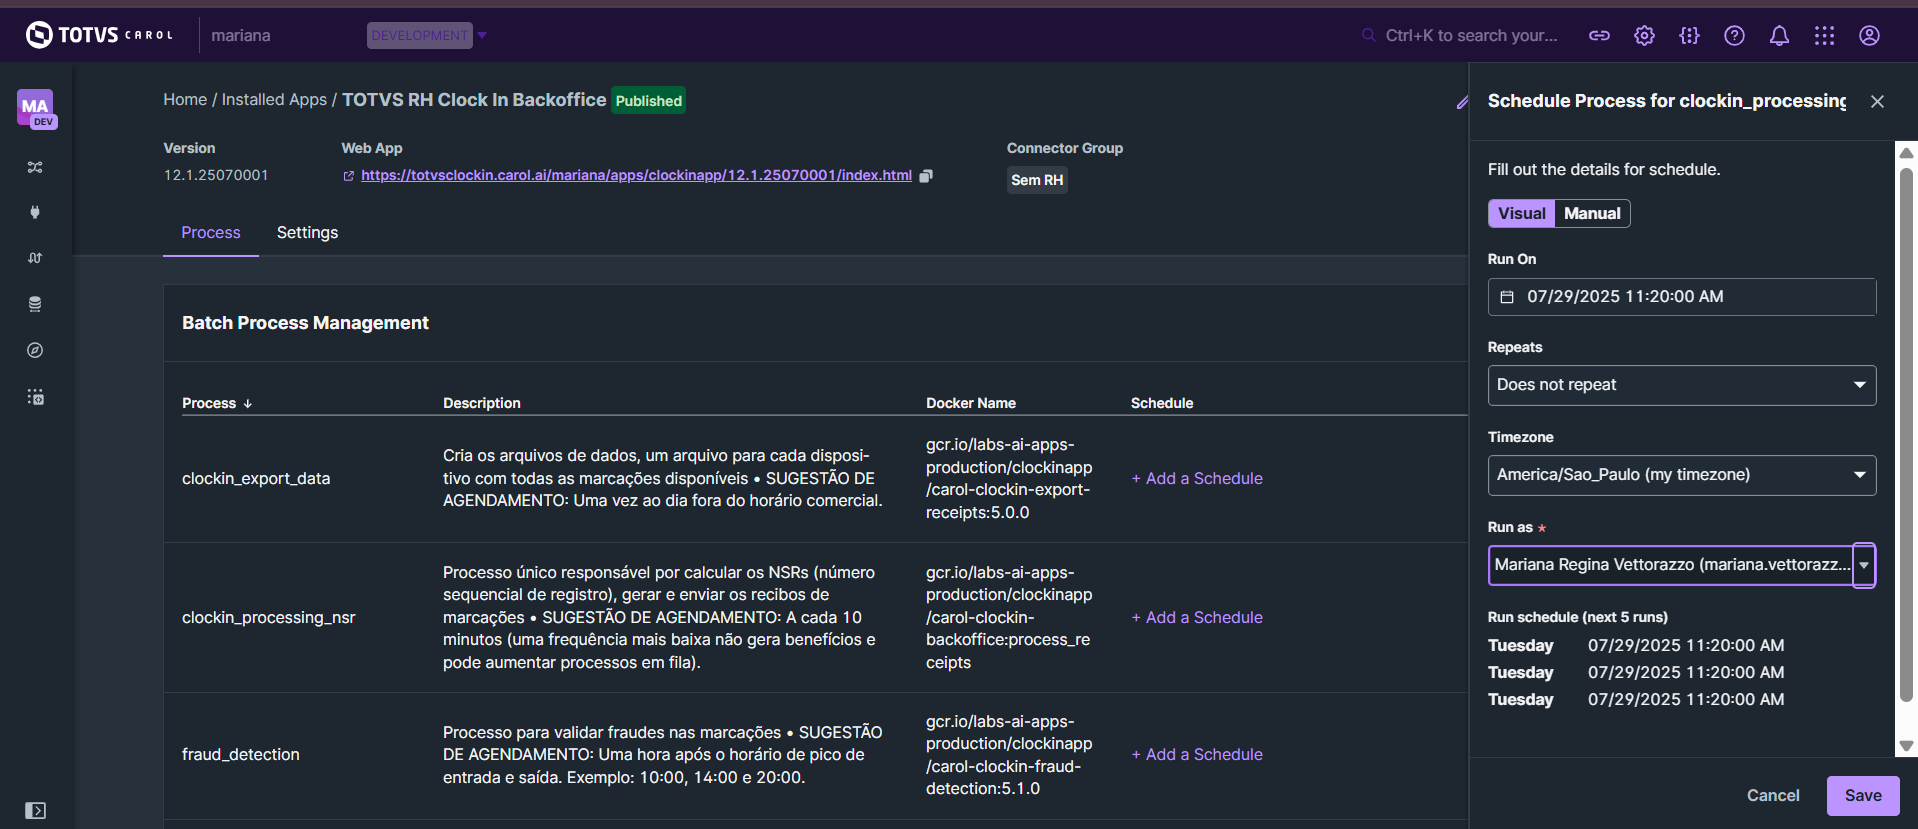
Task: Select the Process tab
Action: click(211, 232)
